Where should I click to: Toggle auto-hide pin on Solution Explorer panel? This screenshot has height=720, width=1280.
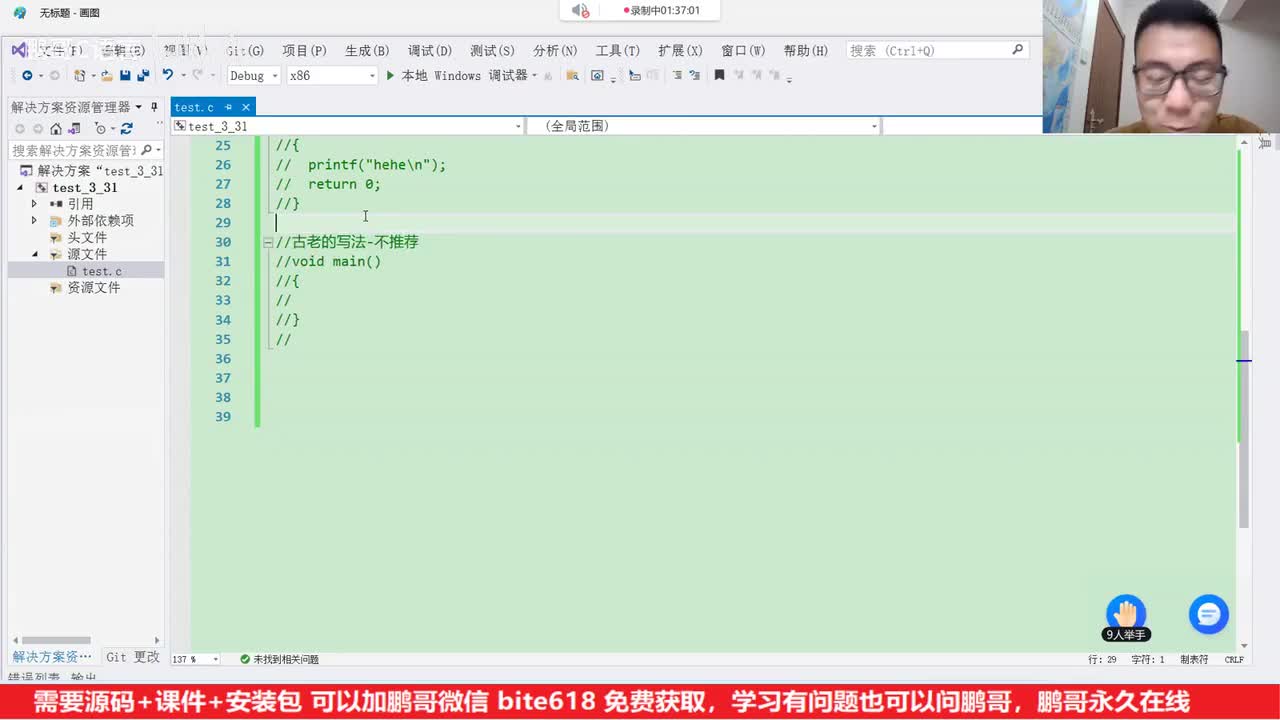coord(154,107)
